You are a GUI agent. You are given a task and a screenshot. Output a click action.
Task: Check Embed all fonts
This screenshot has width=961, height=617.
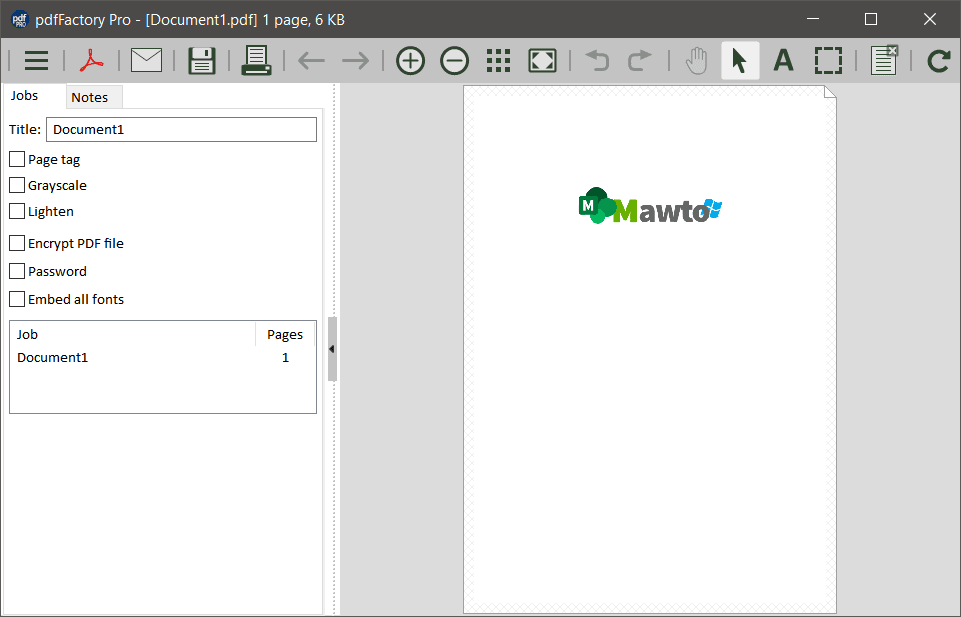pyautogui.click(x=17, y=299)
